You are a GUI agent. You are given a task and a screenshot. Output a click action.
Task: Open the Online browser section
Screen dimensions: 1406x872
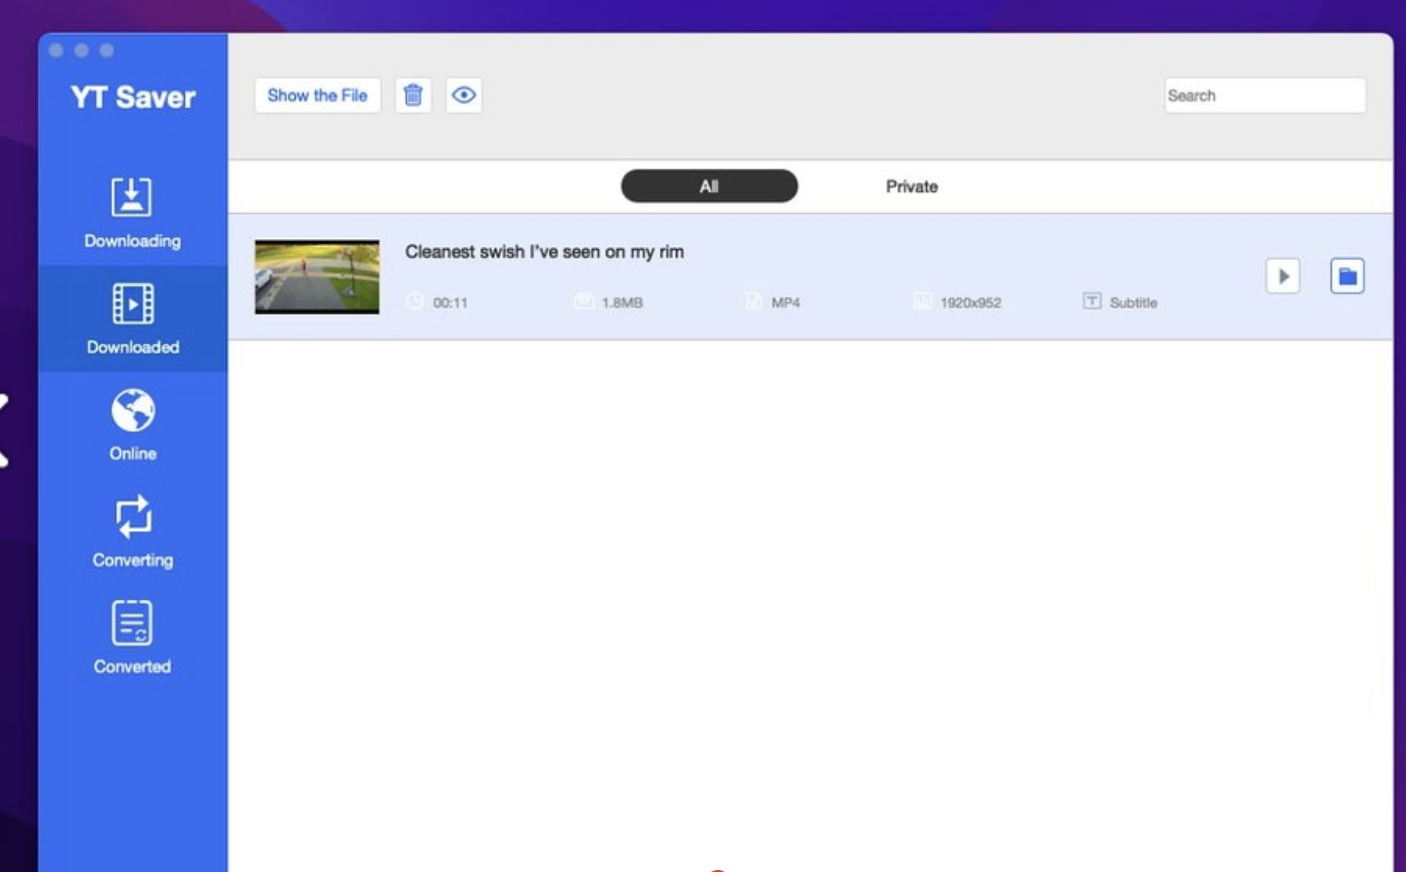click(x=133, y=426)
